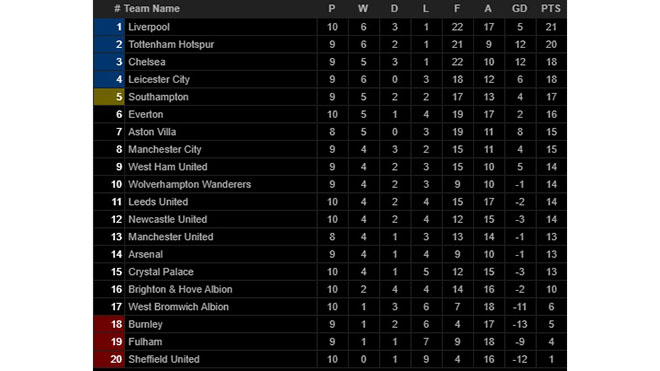This screenshot has height=371, width=660.
Task: Click the GD column header
Action: tap(519, 8)
